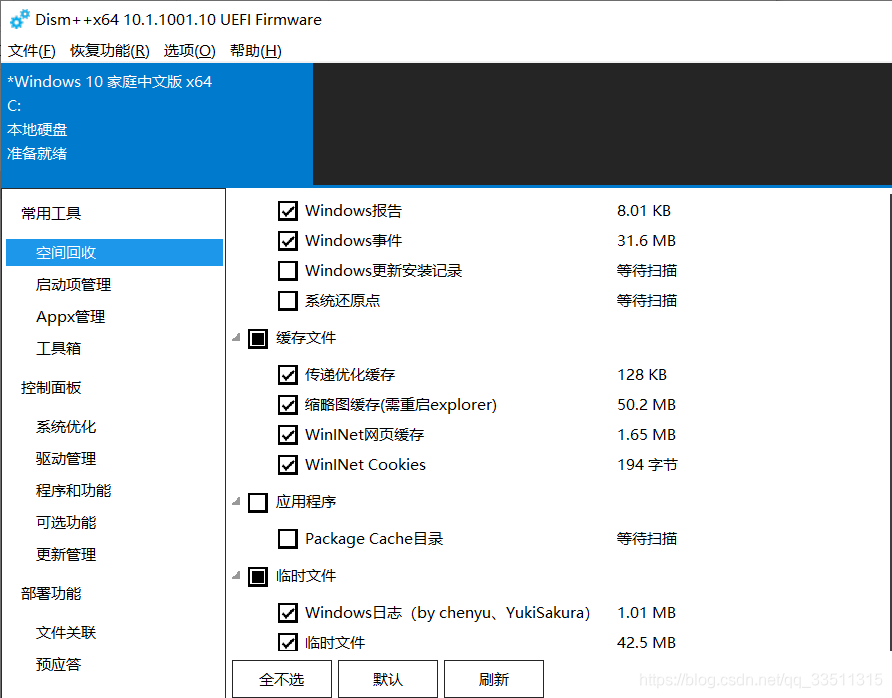Open 系统优化 in the sidebar
The image size is (892, 698).
66,427
